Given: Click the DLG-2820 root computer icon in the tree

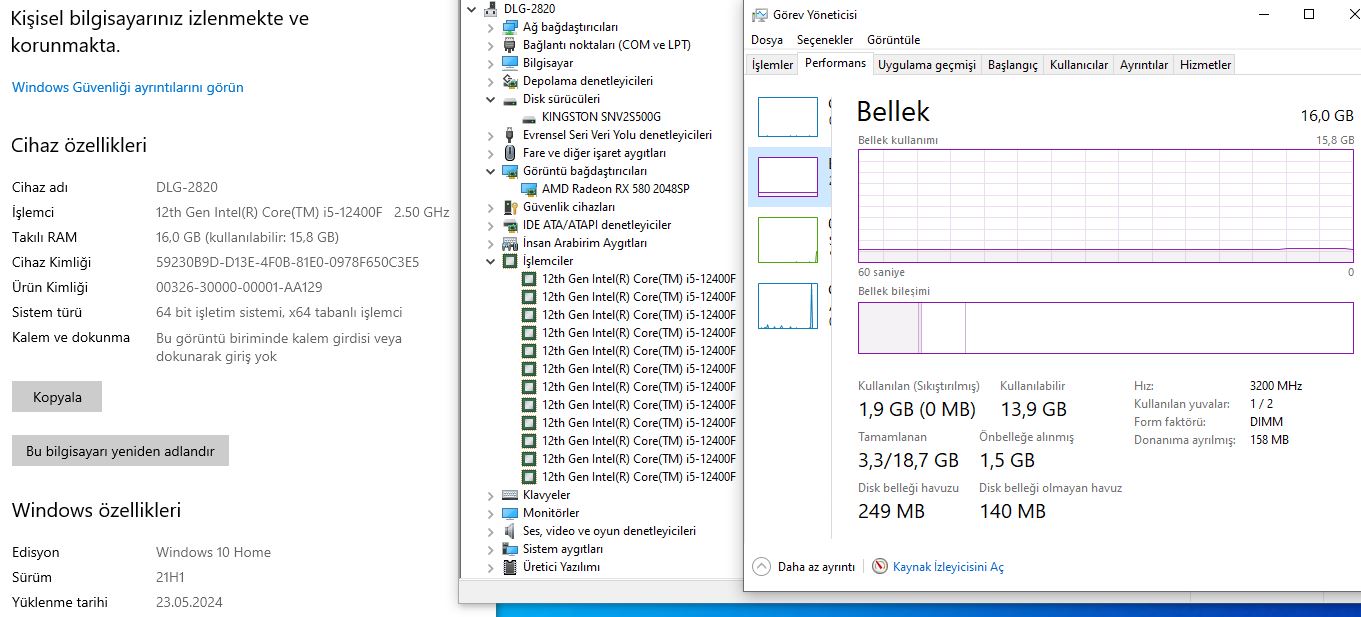Looking at the screenshot, I should (x=490, y=9).
